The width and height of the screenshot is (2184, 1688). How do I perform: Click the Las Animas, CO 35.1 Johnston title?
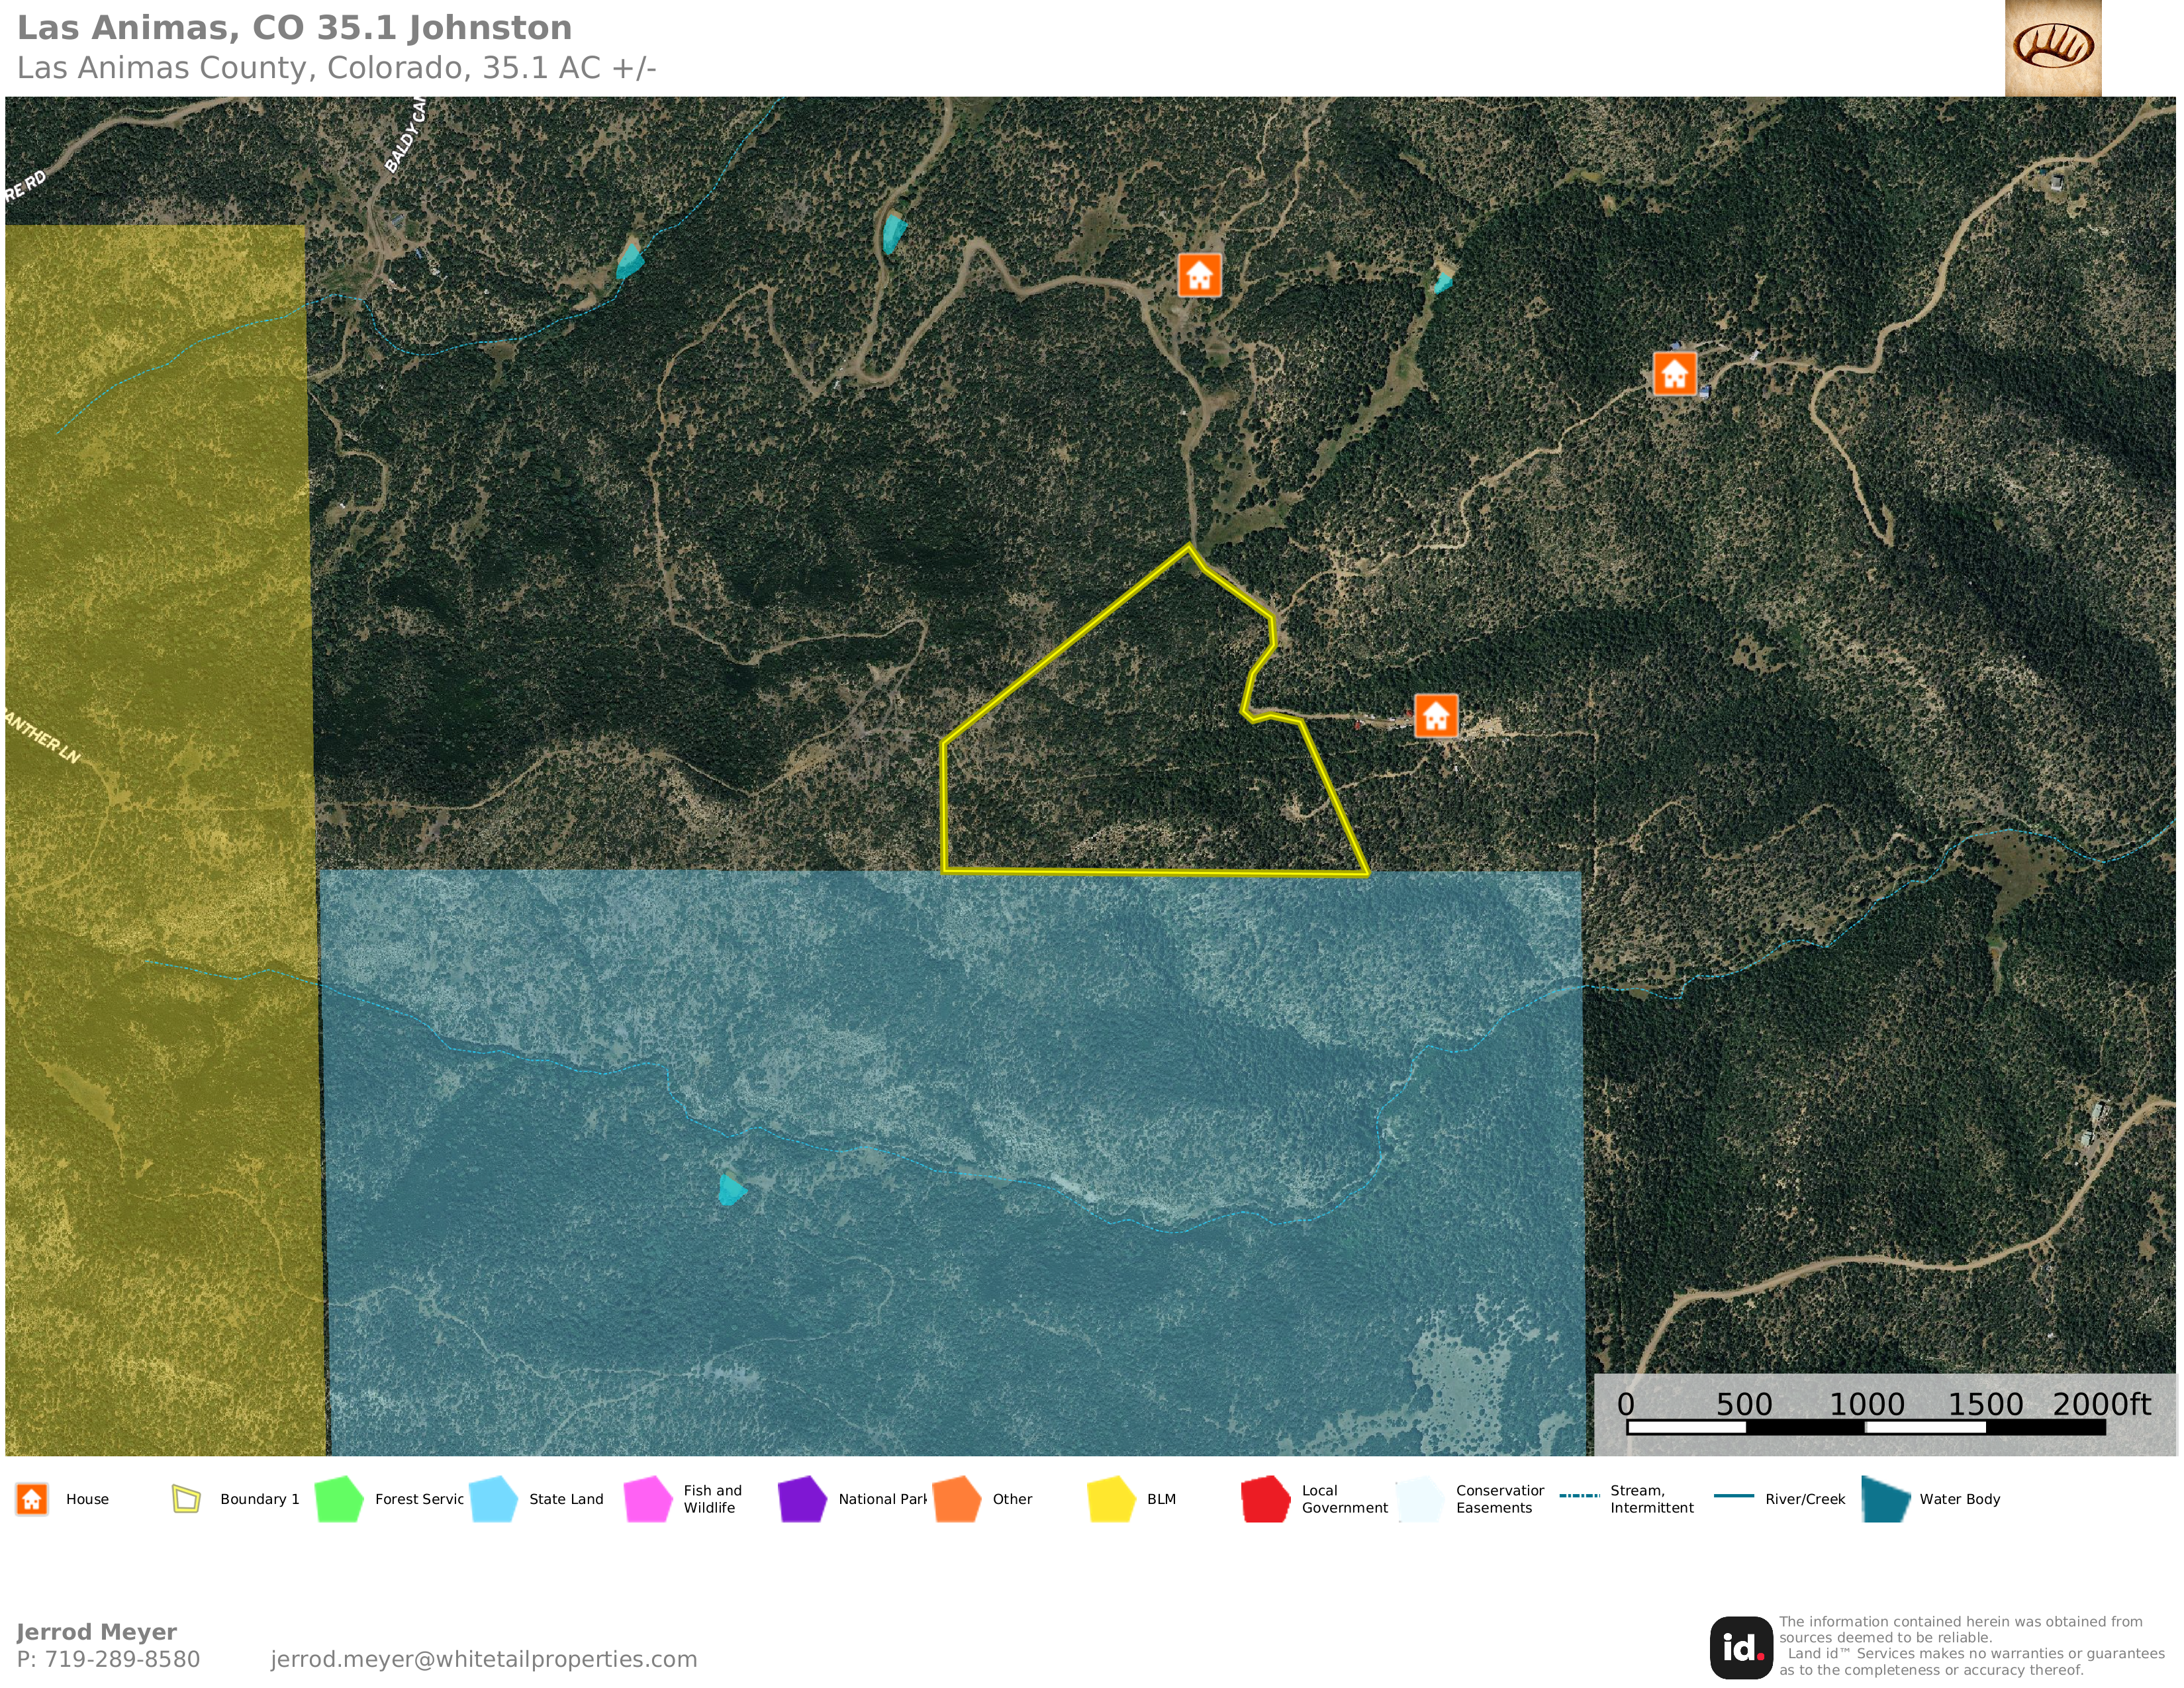click(295, 28)
